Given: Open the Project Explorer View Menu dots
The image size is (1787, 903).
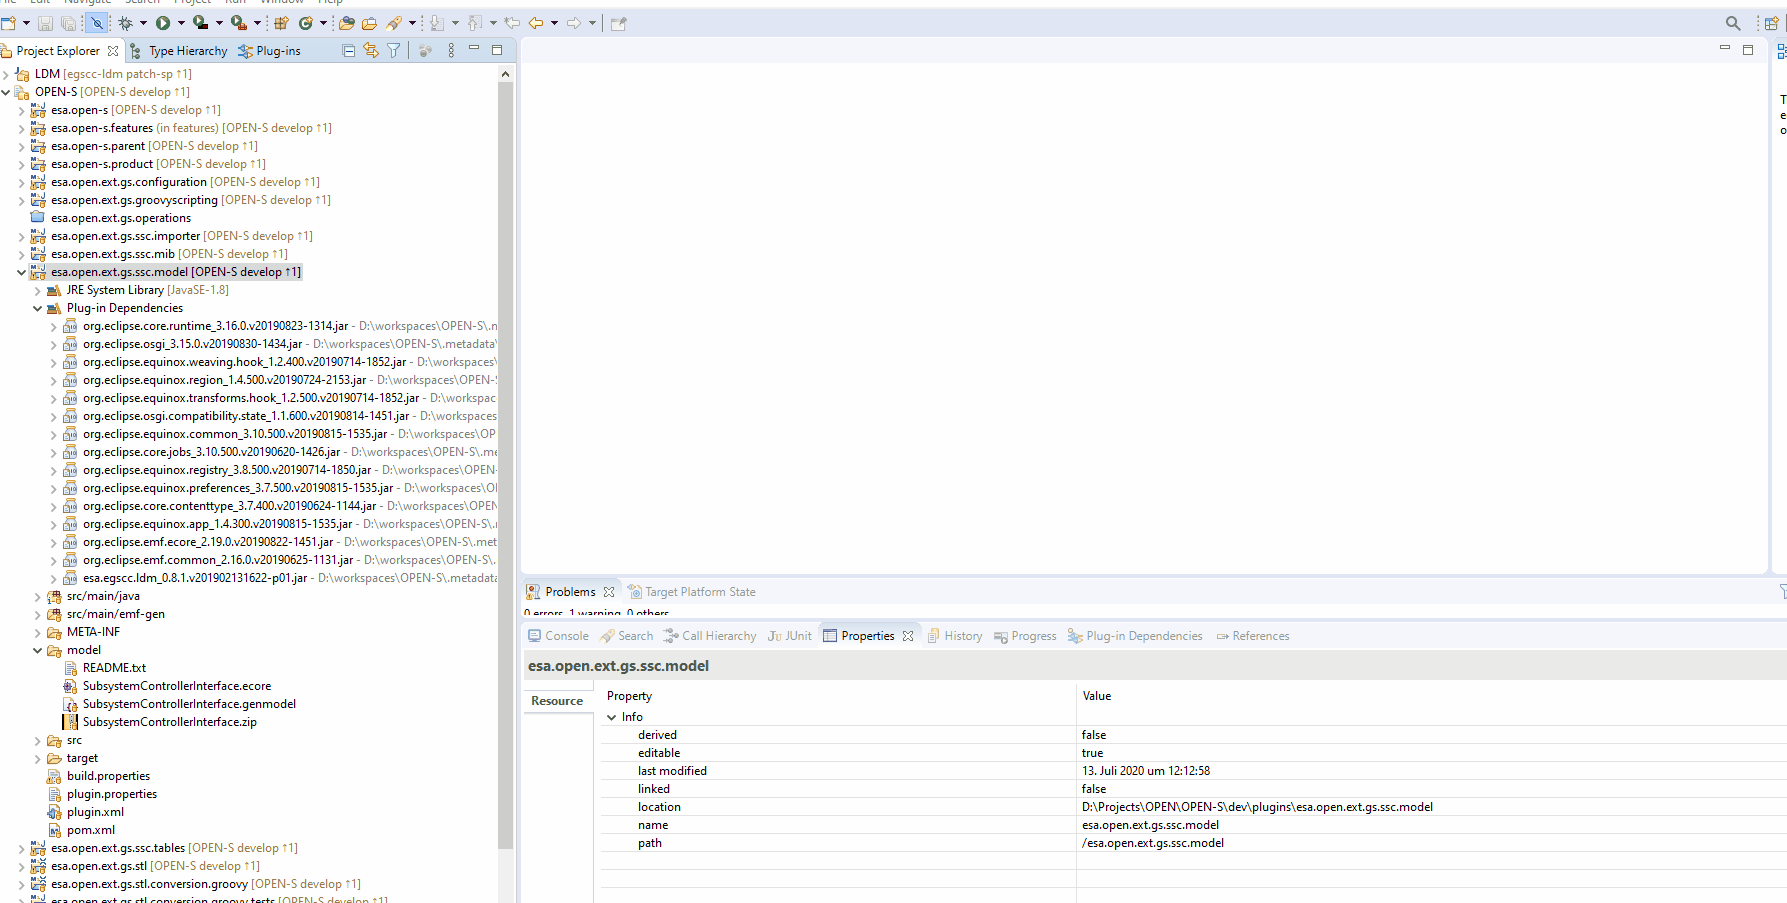Looking at the screenshot, I should coord(451,51).
